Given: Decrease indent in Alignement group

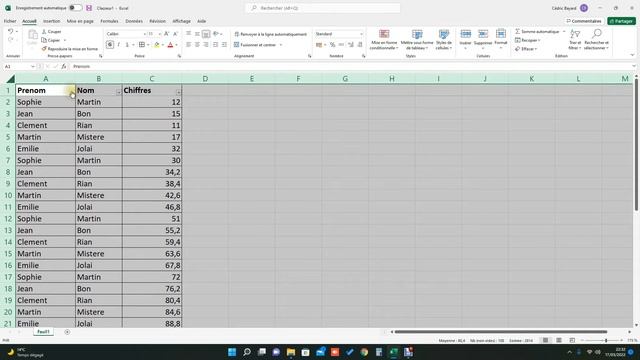Looking at the screenshot, I should click(216, 44).
